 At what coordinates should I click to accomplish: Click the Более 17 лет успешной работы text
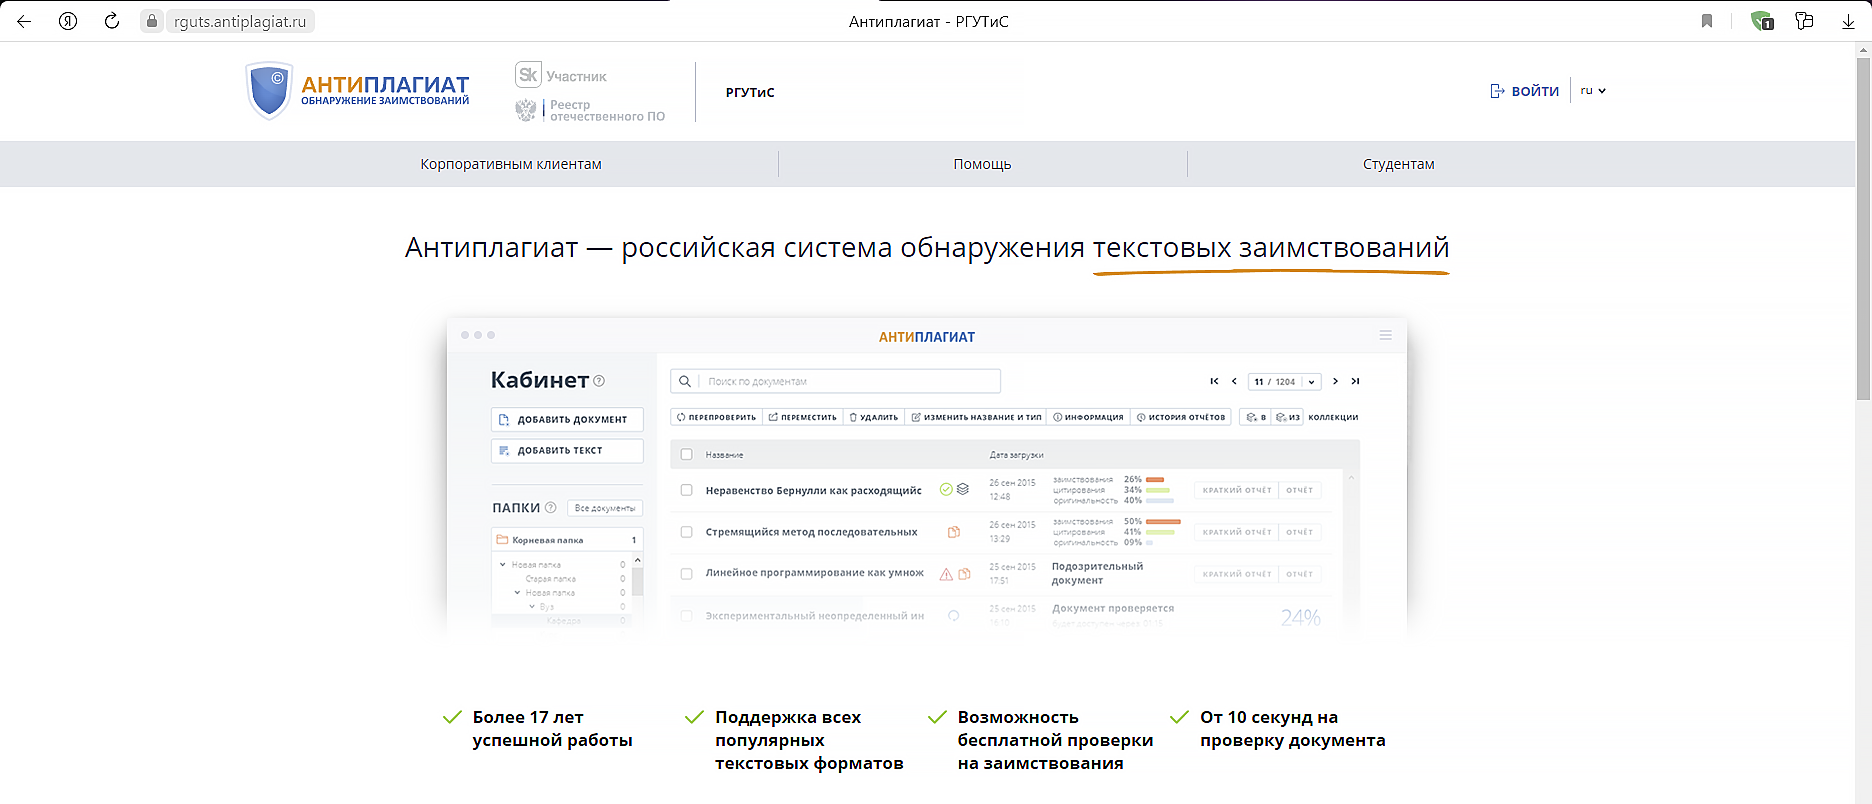552,729
